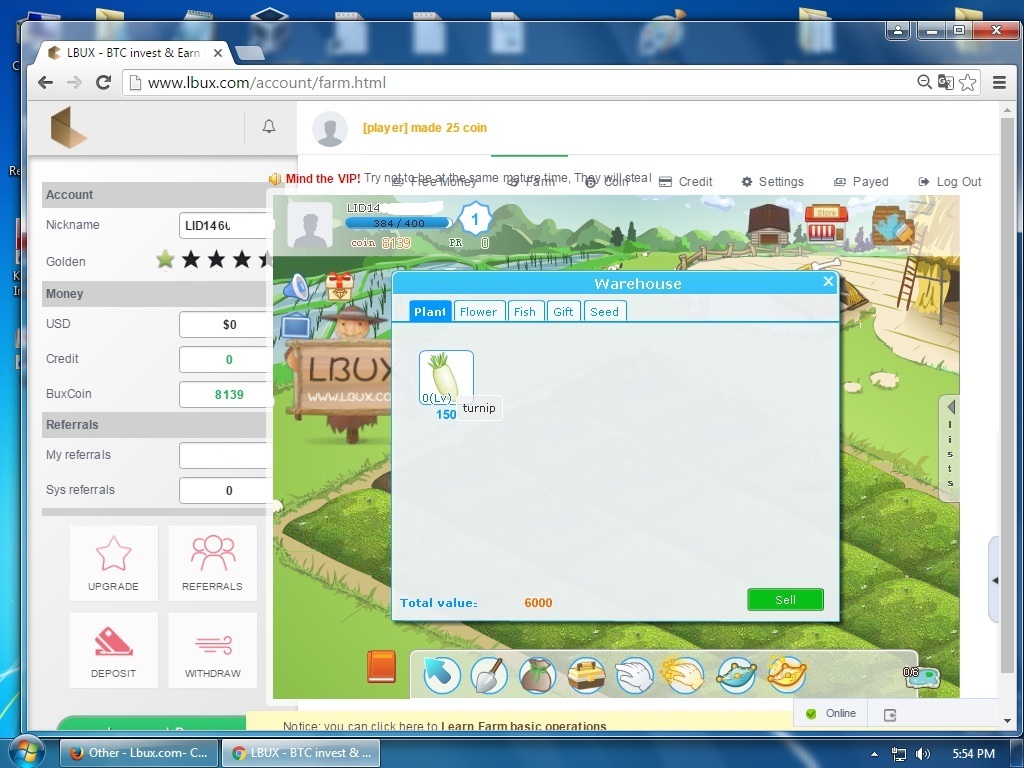Click the browser back arrow
The width and height of the screenshot is (1024, 768).
[45, 82]
